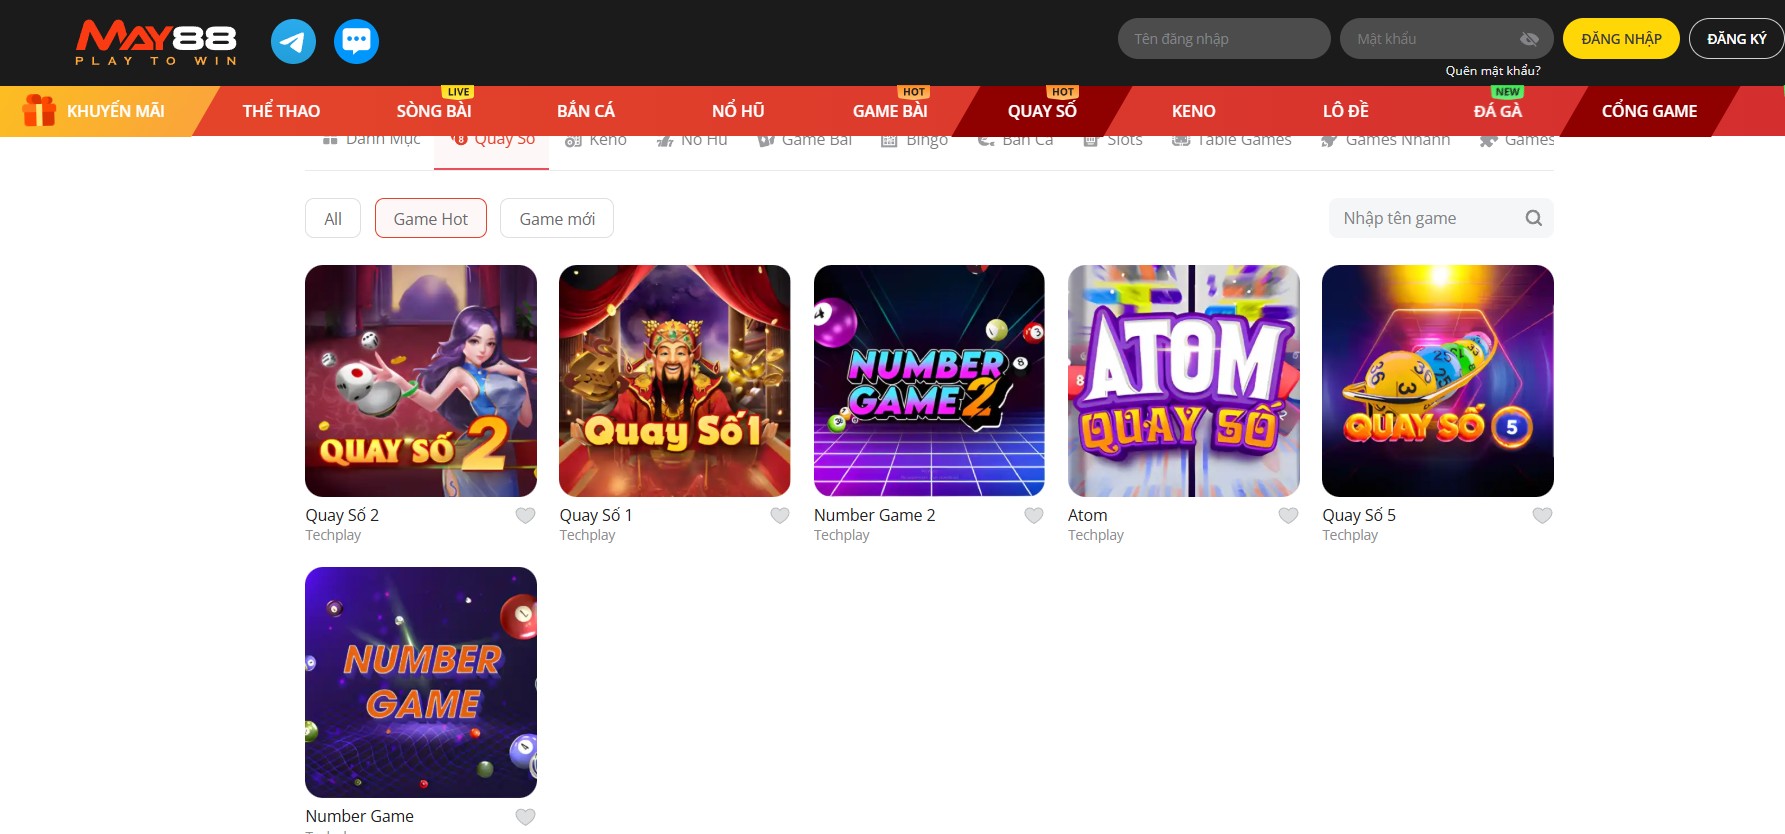
Task: Open the live chat bubble icon
Action: point(356,41)
